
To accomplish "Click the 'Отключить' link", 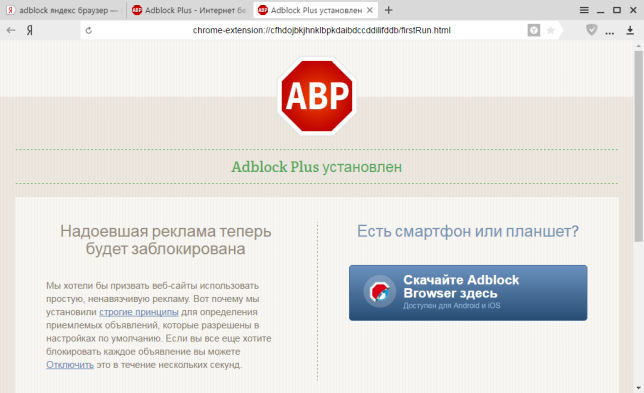I will 70,365.
